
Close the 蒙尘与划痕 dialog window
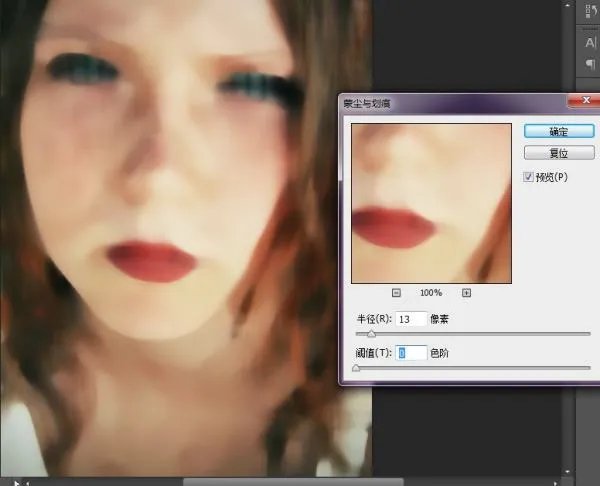point(579,101)
